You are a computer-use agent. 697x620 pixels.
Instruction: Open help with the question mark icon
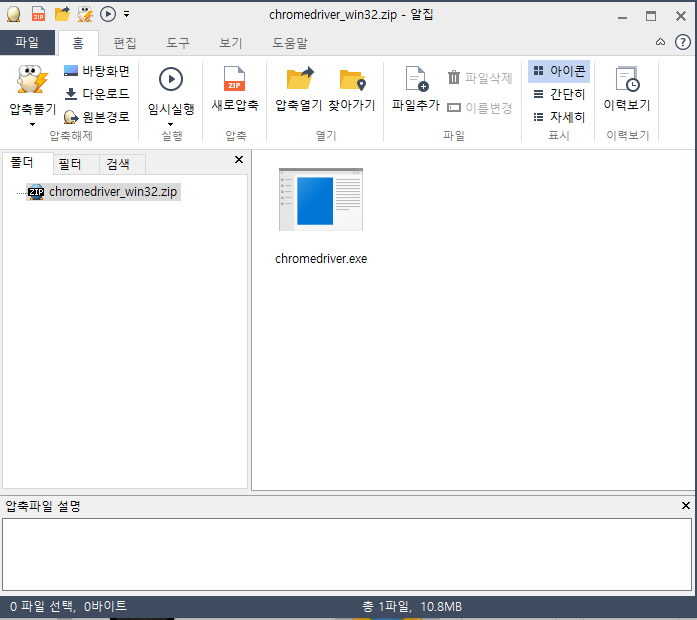click(x=682, y=42)
